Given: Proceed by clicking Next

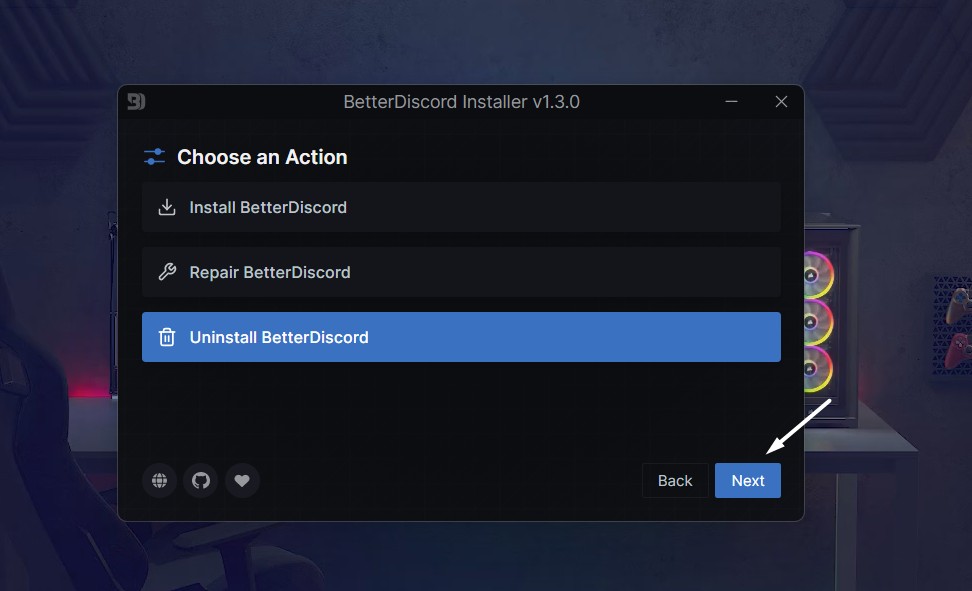Looking at the screenshot, I should pos(748,481).
